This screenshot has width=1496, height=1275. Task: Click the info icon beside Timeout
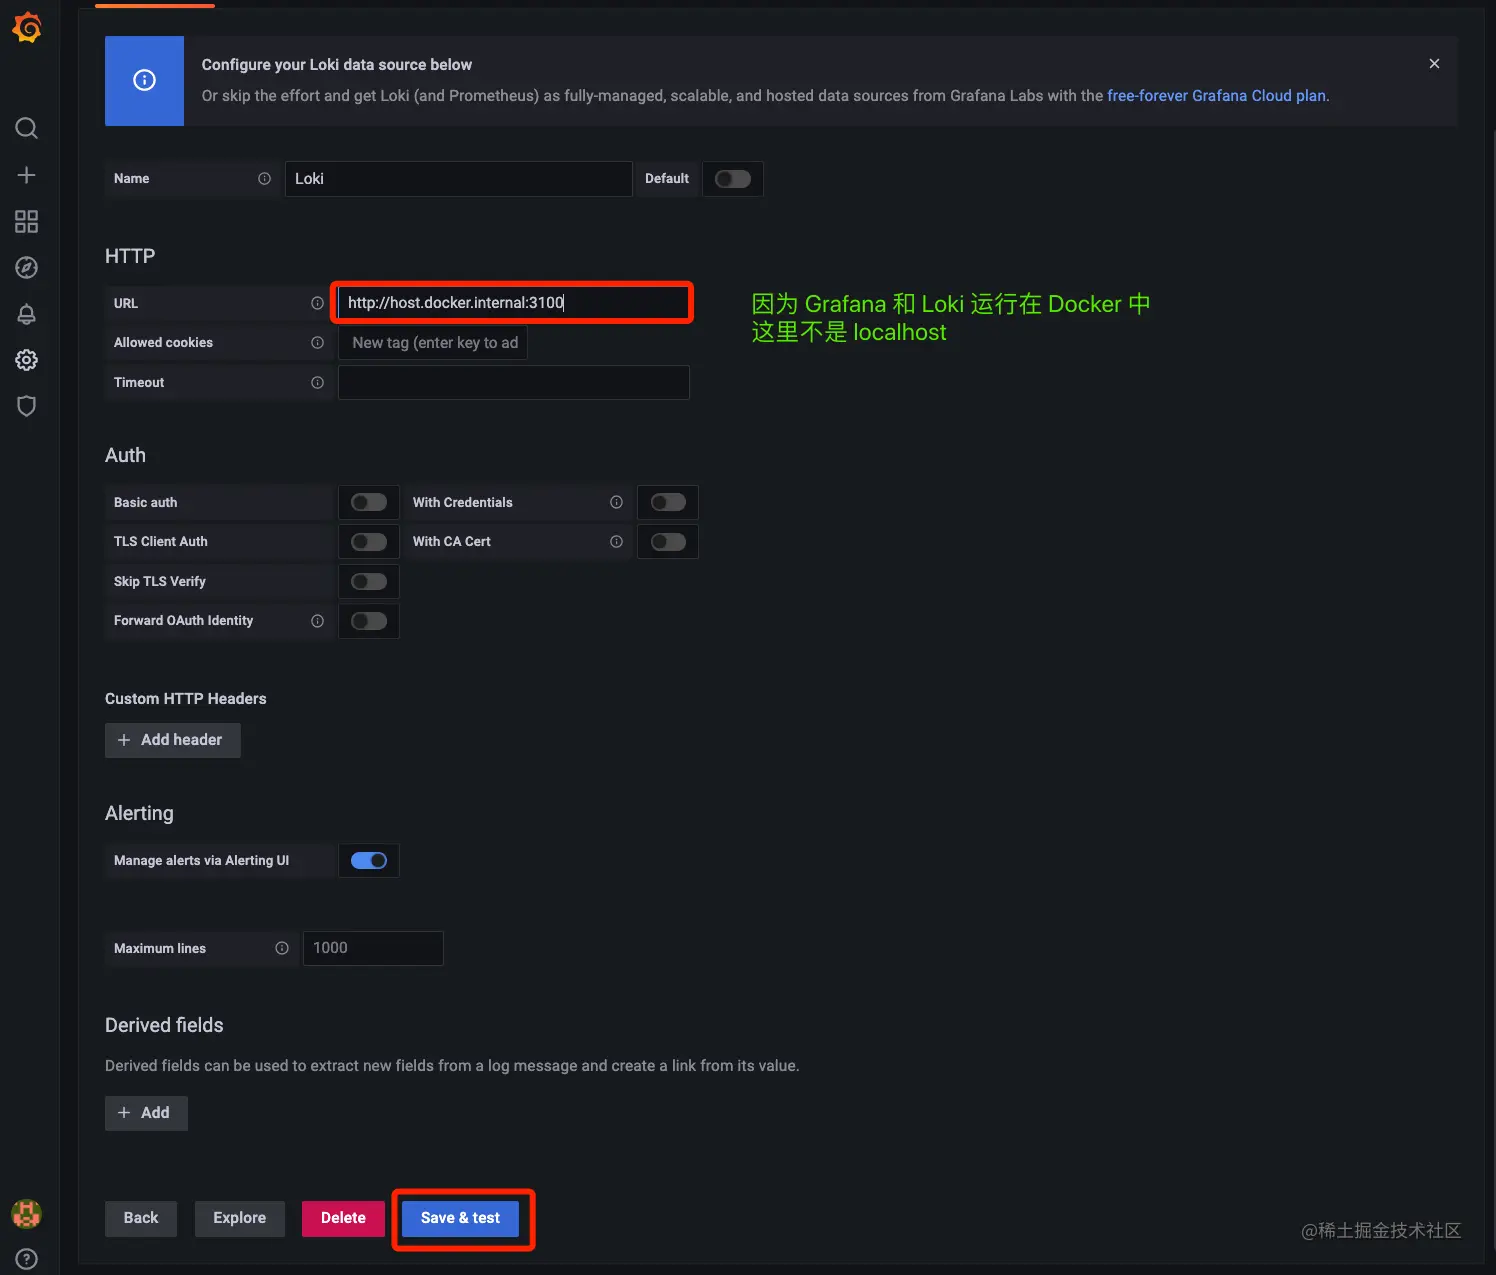317,383
